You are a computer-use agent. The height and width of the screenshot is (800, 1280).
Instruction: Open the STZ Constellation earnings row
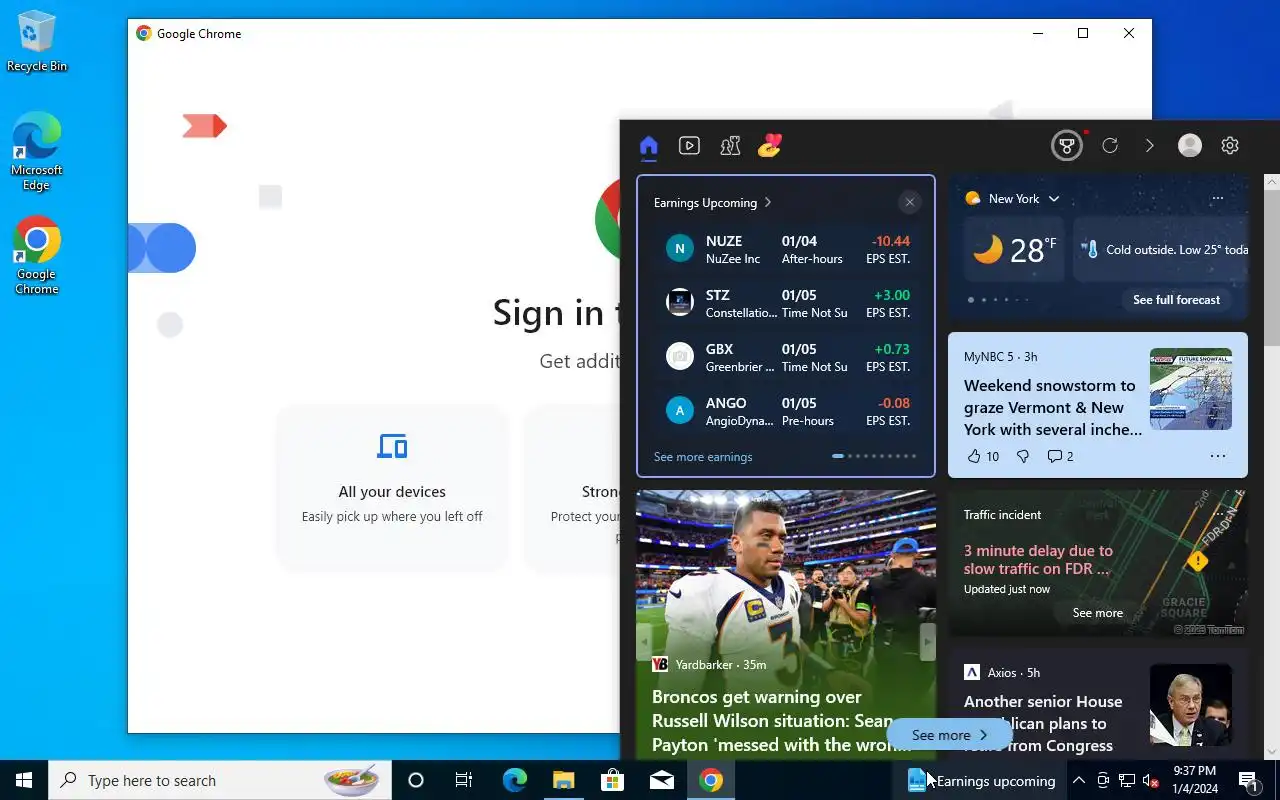786,303
